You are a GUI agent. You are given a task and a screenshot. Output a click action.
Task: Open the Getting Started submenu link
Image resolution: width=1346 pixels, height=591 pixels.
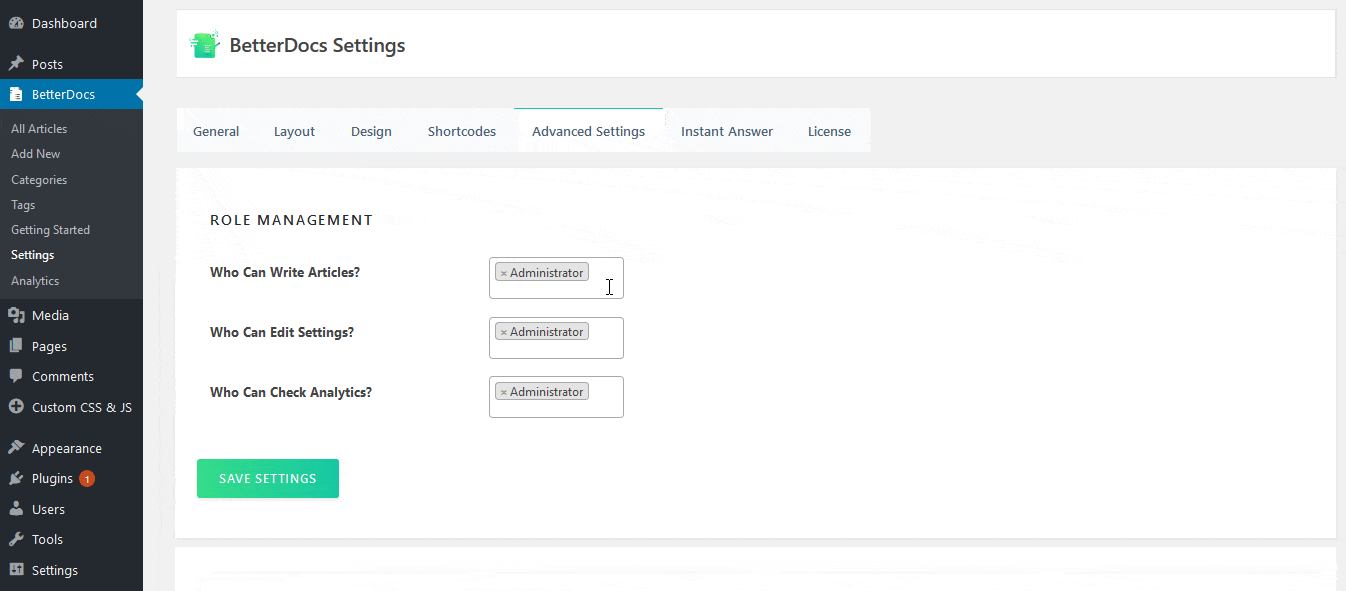pos(50,230)
